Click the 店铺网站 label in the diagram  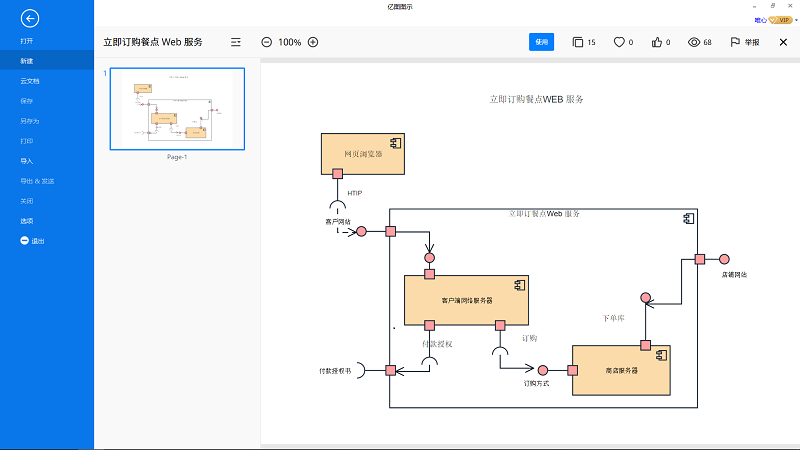(734, 274)
